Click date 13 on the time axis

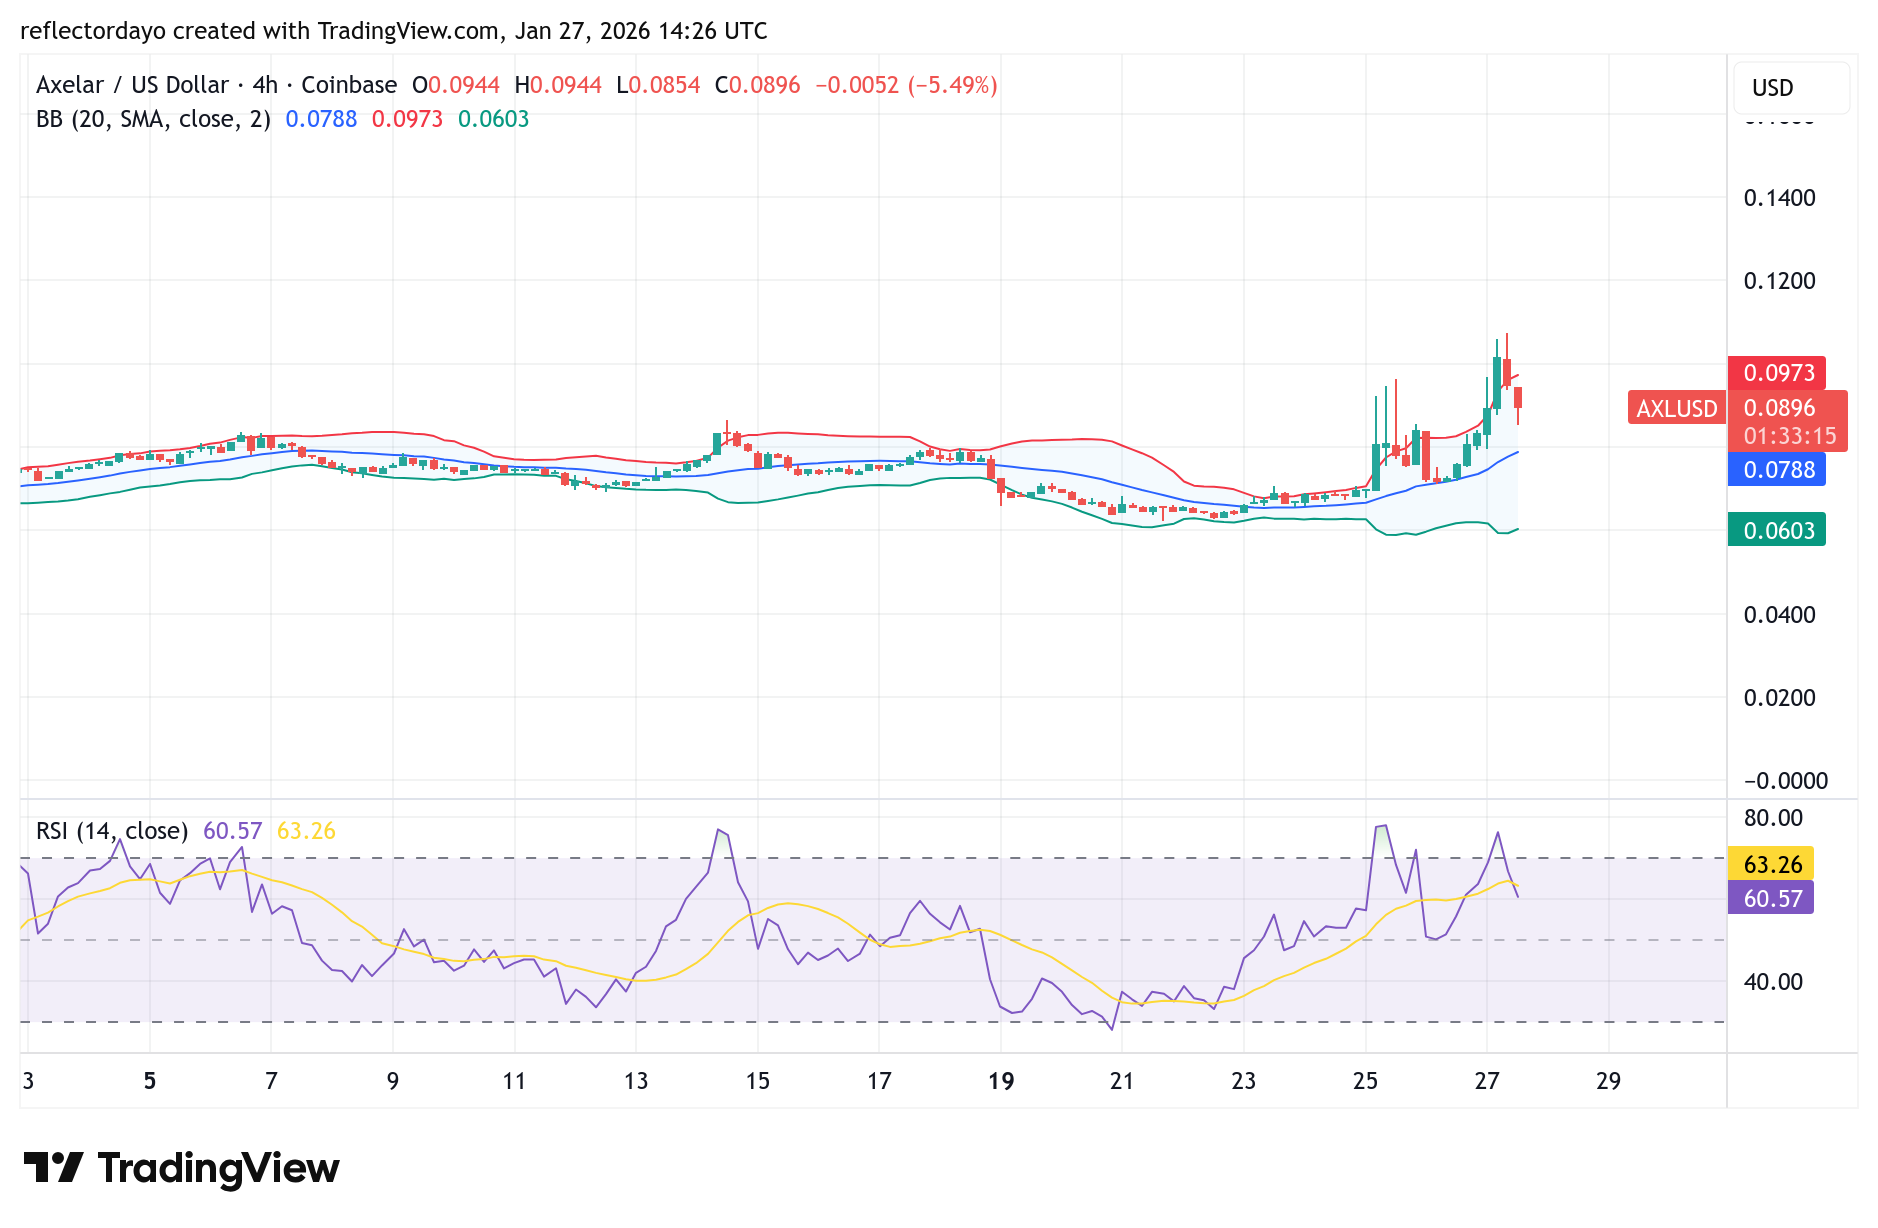(x=636, y=1081)
